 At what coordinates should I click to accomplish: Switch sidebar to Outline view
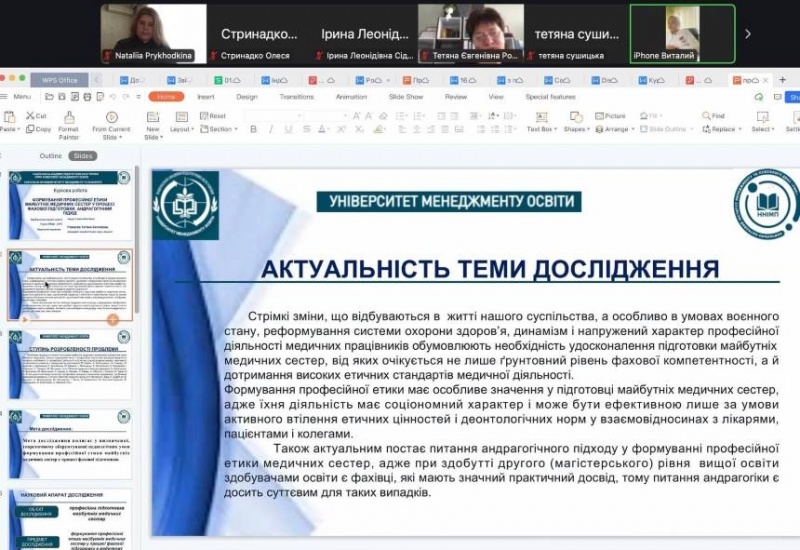(x=50, y=156)
